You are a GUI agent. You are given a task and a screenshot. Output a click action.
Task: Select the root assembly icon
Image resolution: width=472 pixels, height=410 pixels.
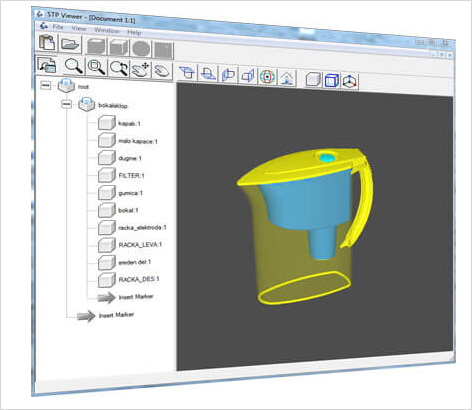tap(66, 86)
